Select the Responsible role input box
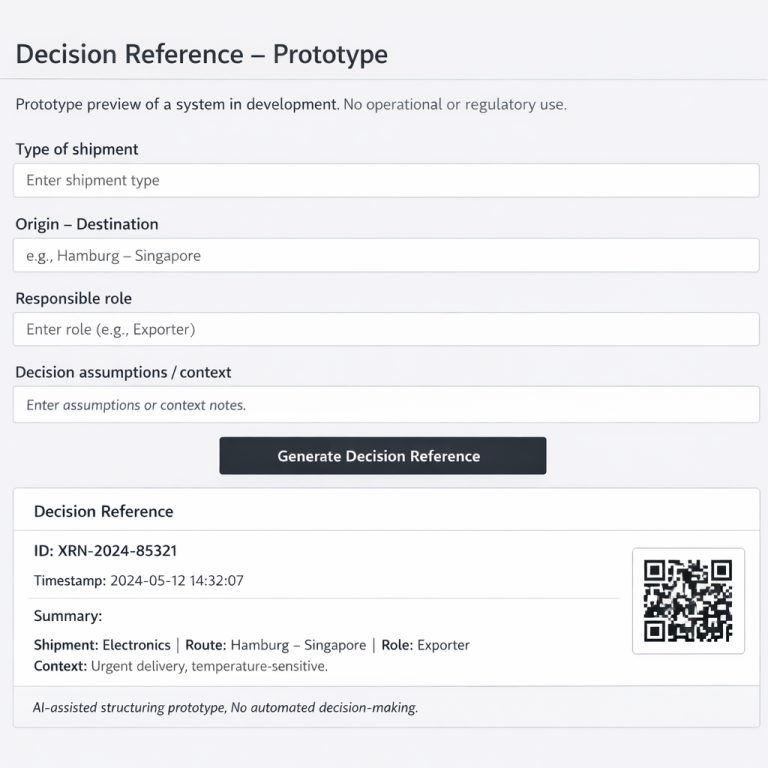Viewport: 768px width, 768px height. [x=386, y=329]
